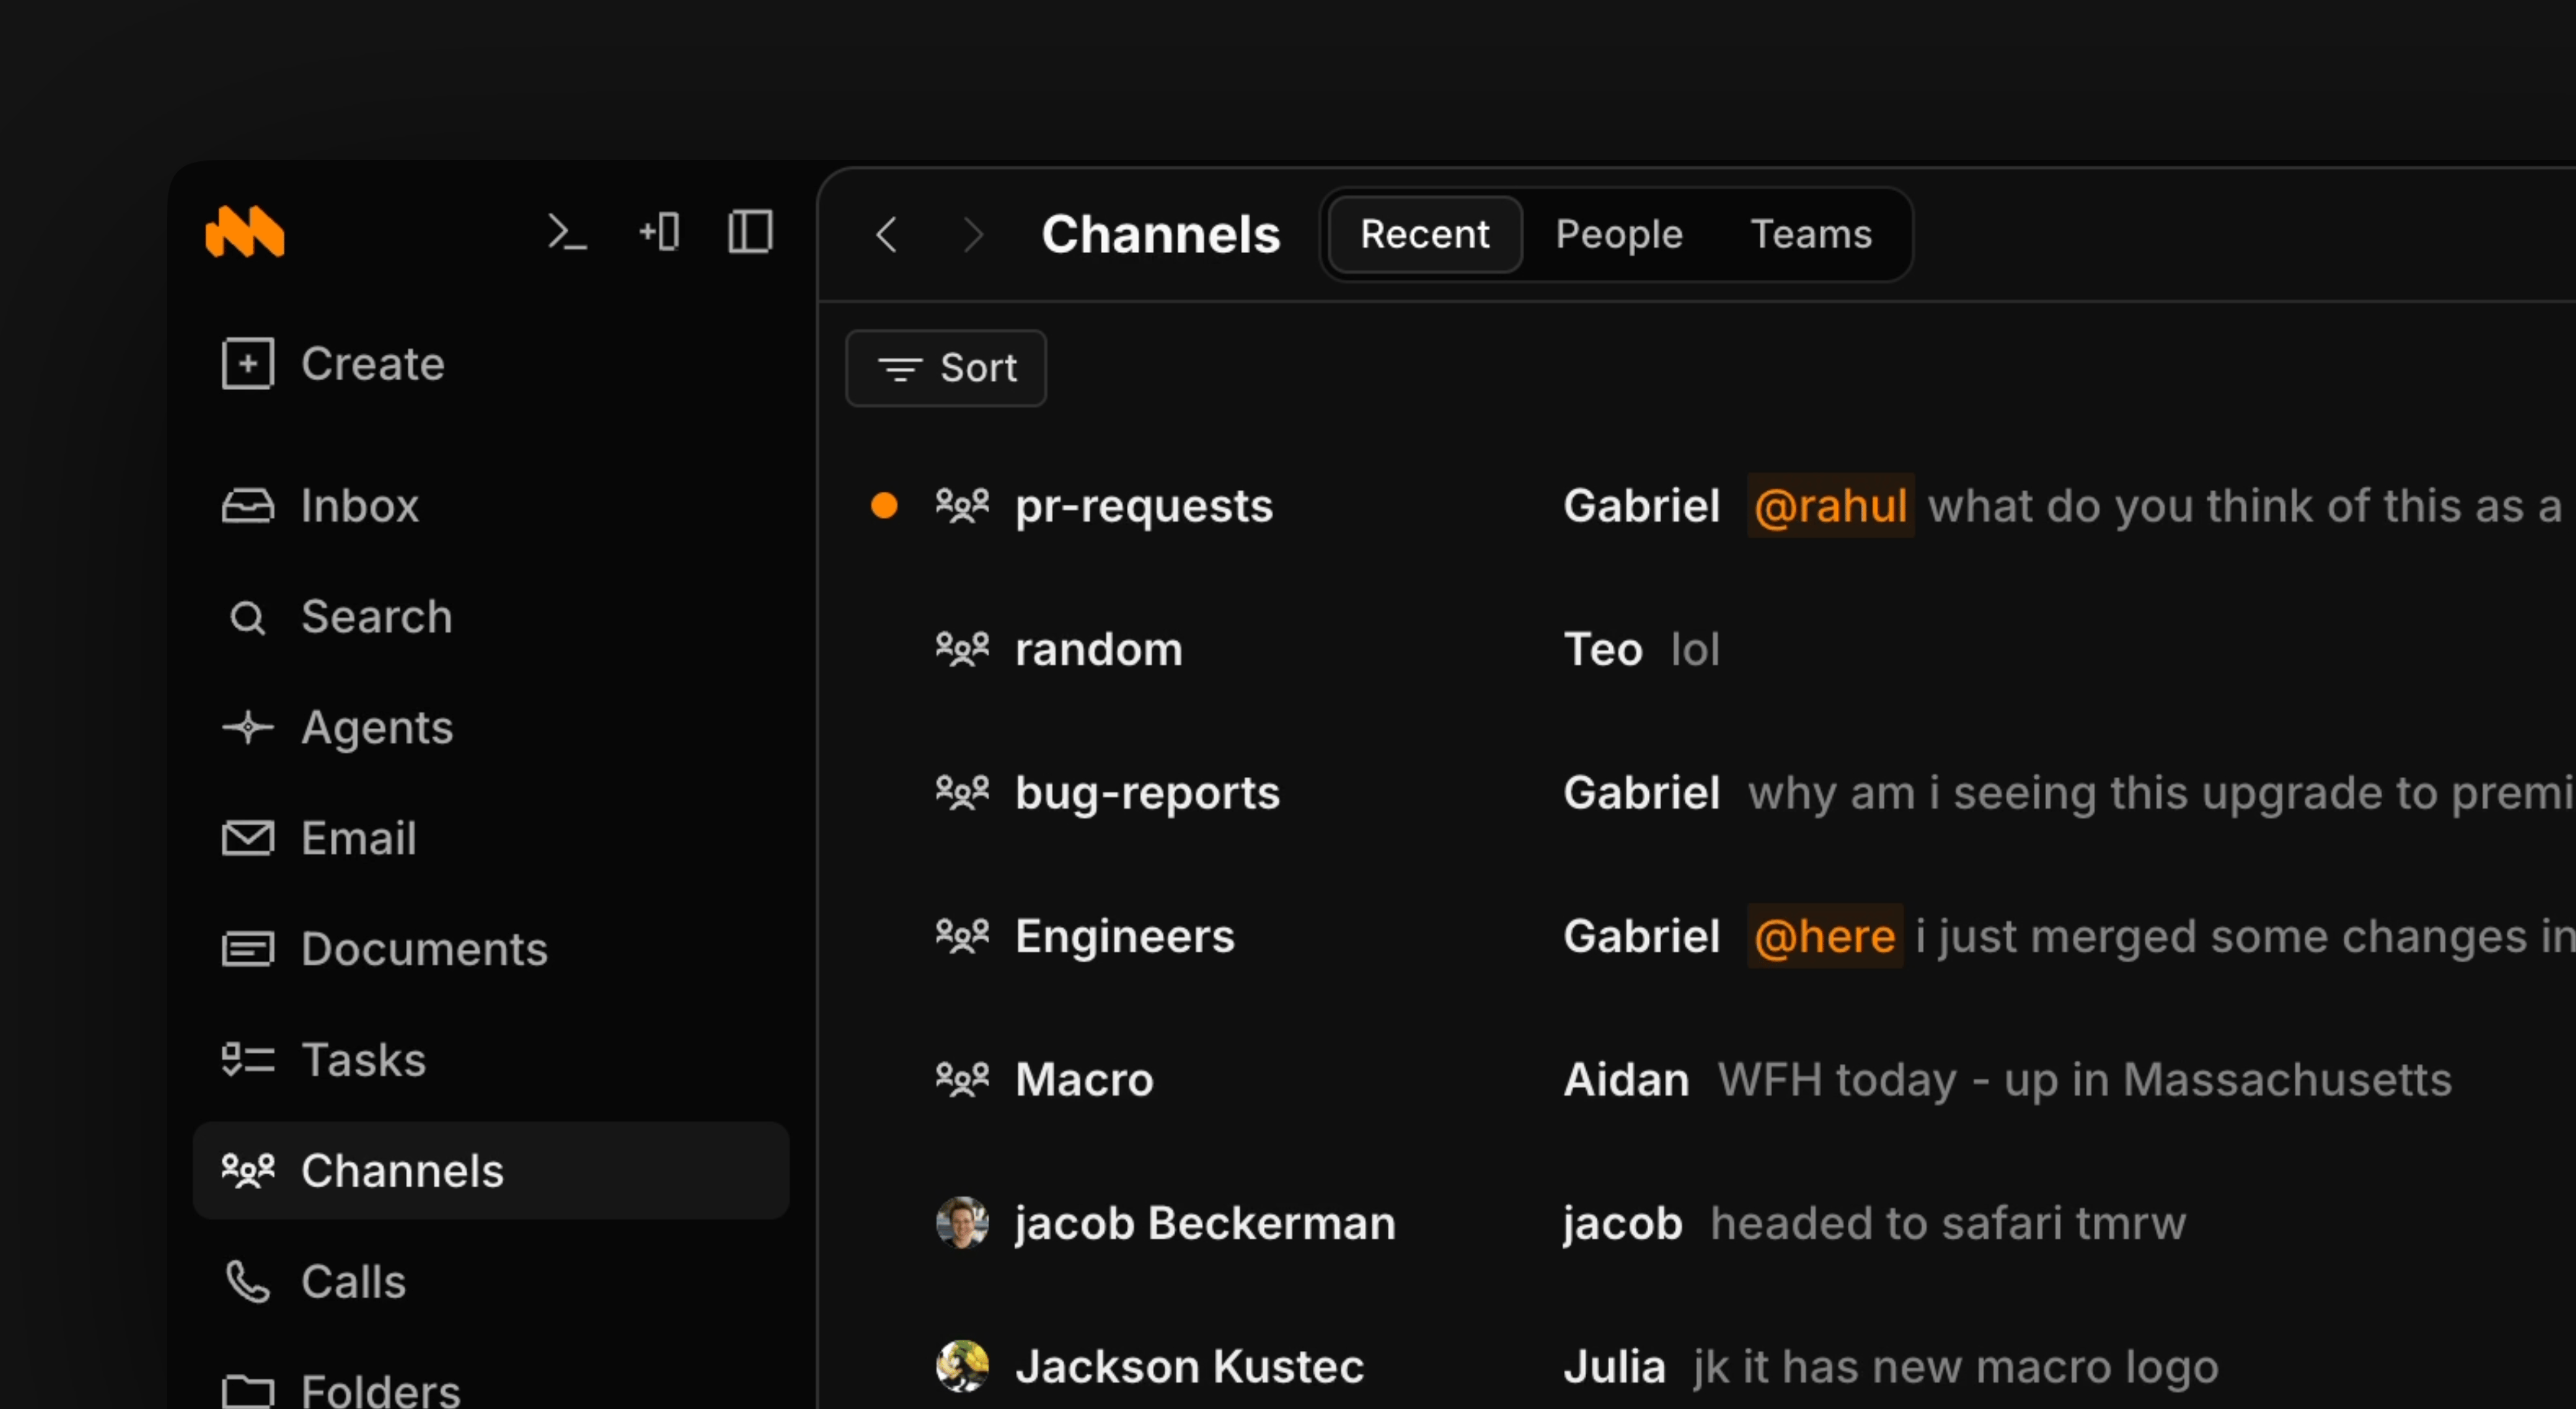The height and width of the screenshot is (1409, 2576).
Task: Switch to the People tab
Action: (x=1619, y=234)
